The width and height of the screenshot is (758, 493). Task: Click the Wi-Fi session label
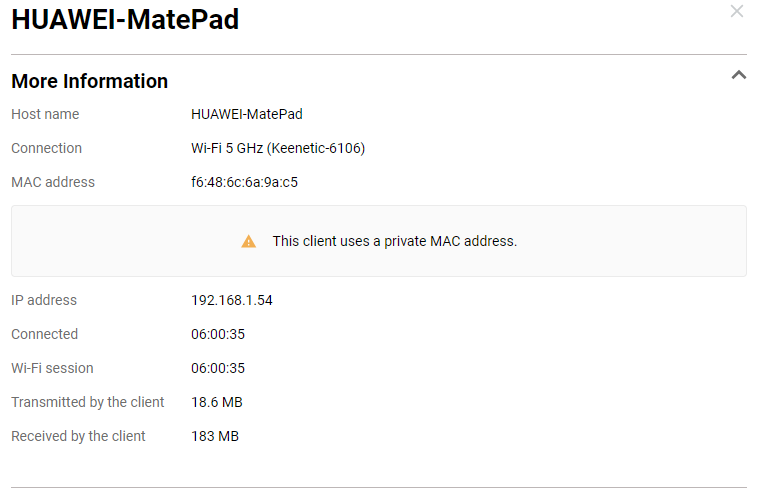[52, 368]
